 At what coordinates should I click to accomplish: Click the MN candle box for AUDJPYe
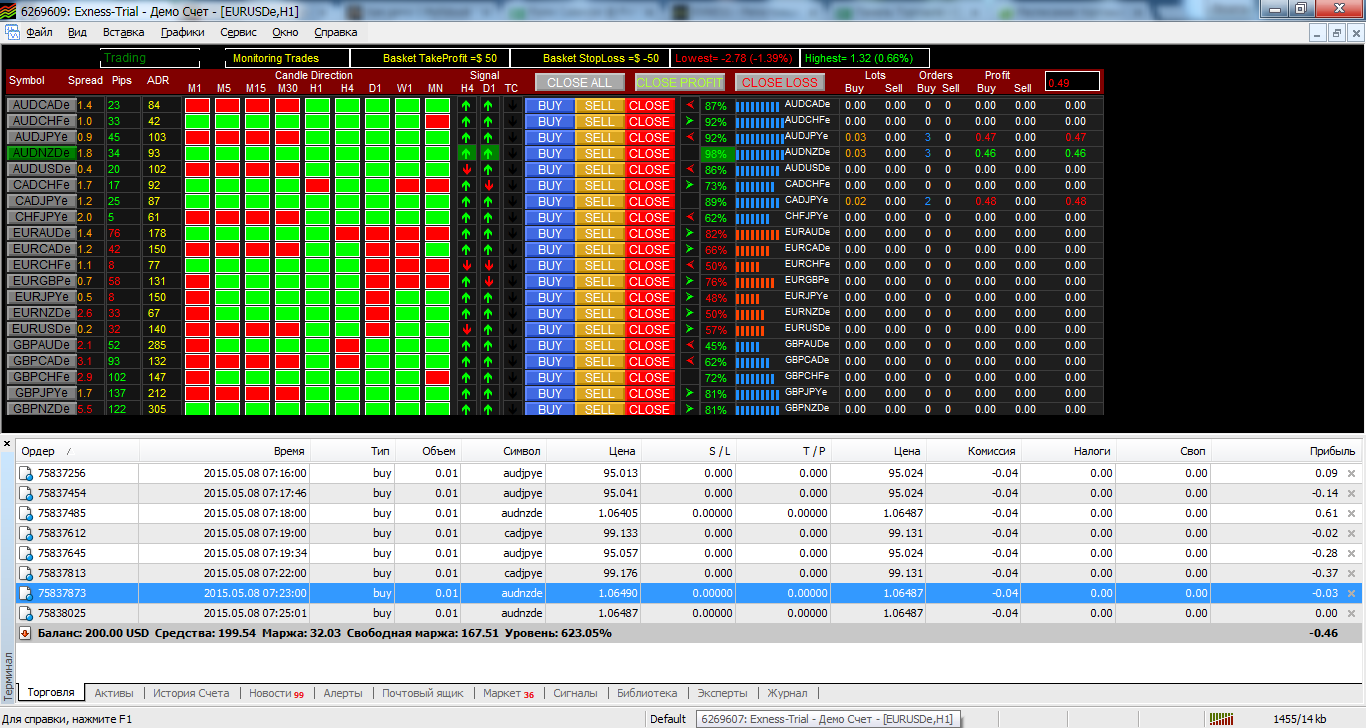tap(437, 137)
